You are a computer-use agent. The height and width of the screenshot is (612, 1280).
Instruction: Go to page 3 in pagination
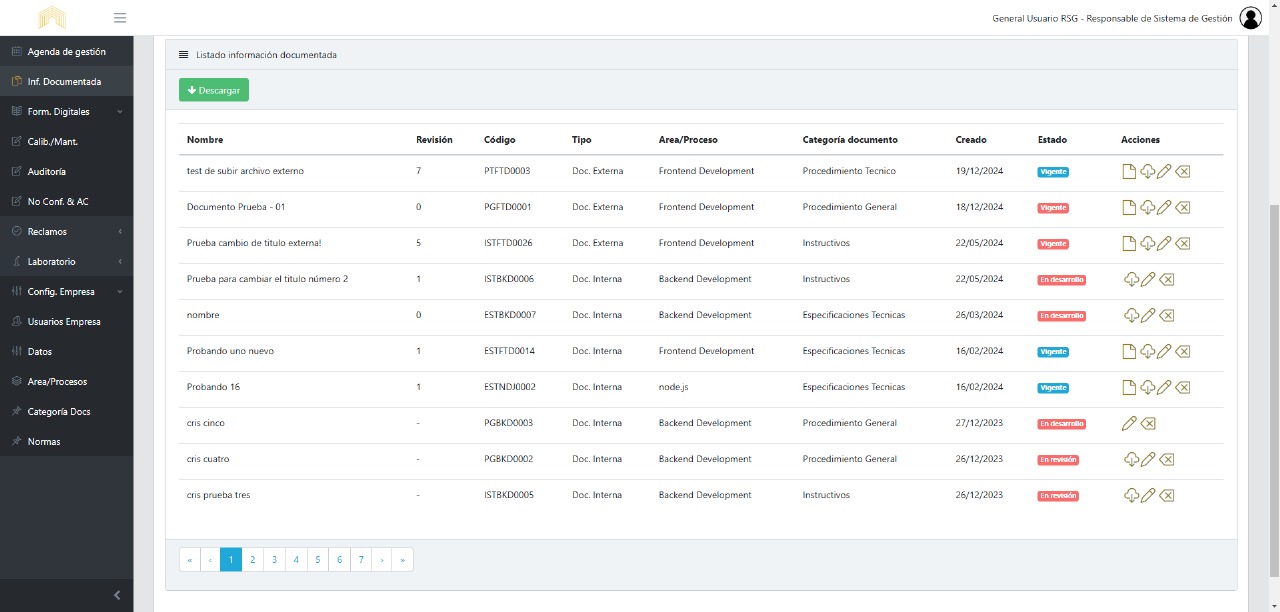tap(274, 560)
